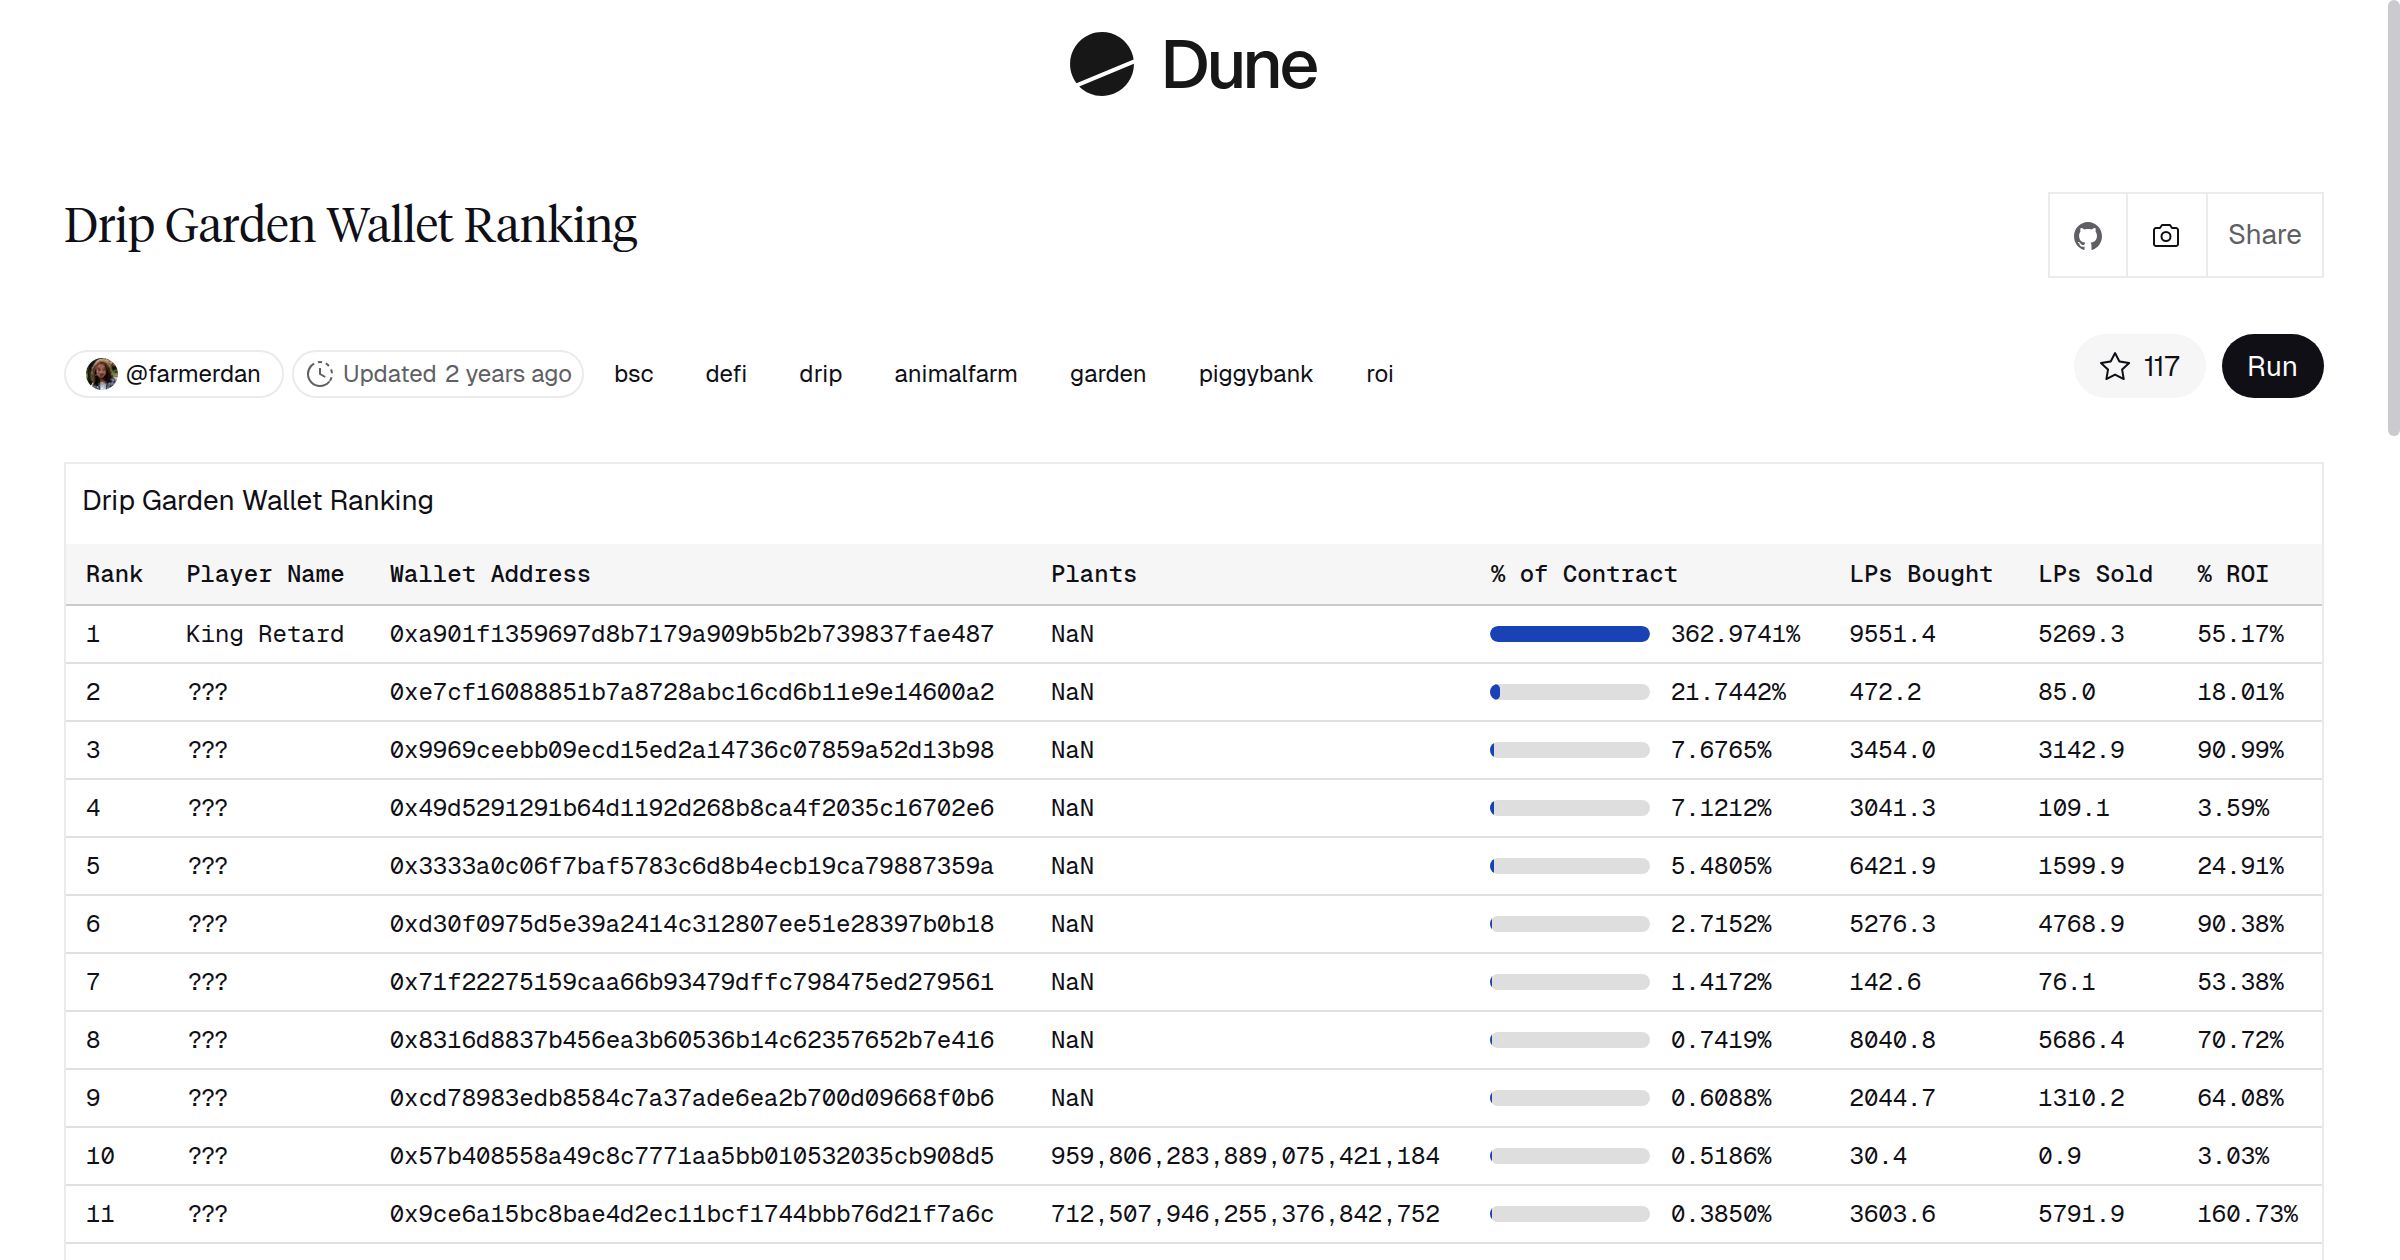The height and width of the screenshot is (1260, 2400).
Task: Click @farmerdan's profile avatar
Action: click(101, 373)
